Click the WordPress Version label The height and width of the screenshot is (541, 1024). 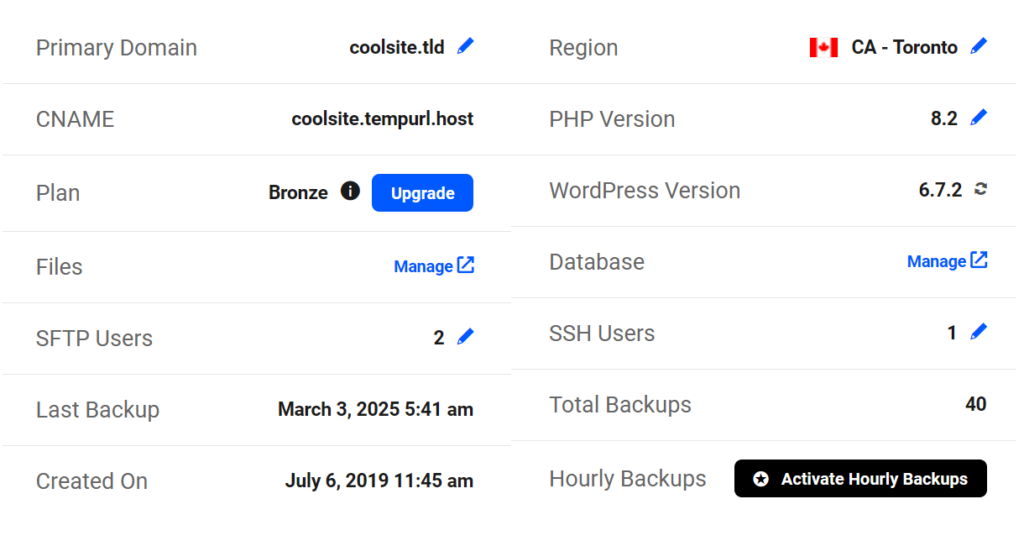click(x=645, y=190)
